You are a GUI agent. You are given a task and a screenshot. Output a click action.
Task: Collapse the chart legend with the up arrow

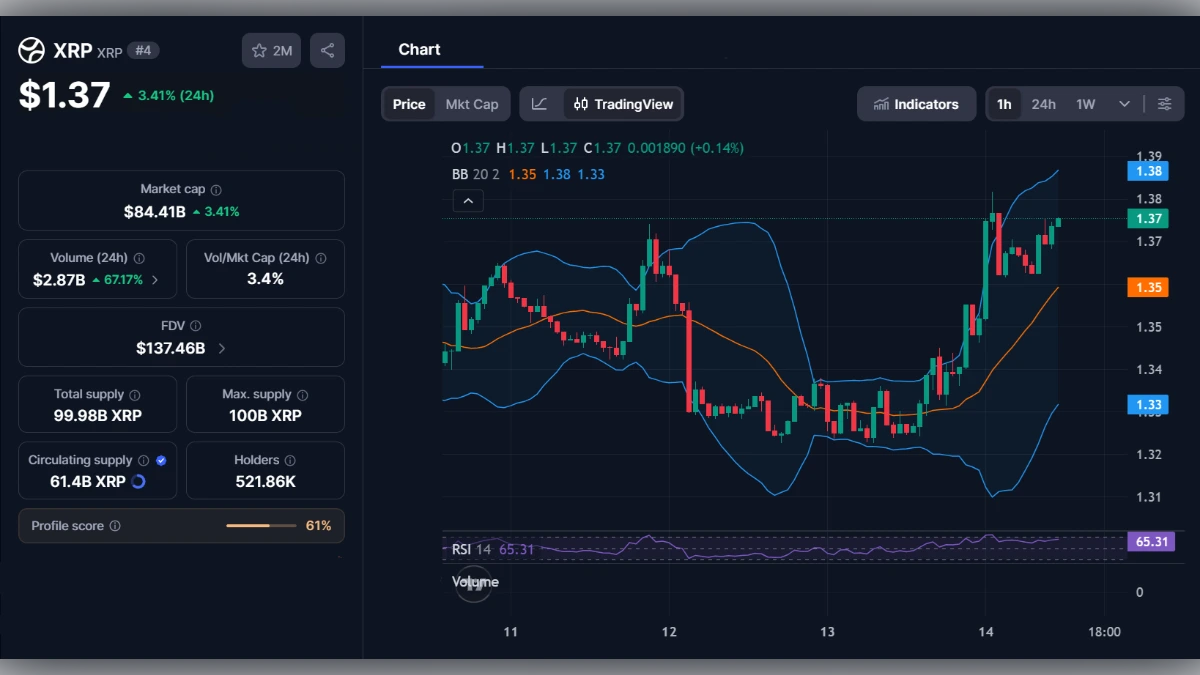[x=468, y=200]
